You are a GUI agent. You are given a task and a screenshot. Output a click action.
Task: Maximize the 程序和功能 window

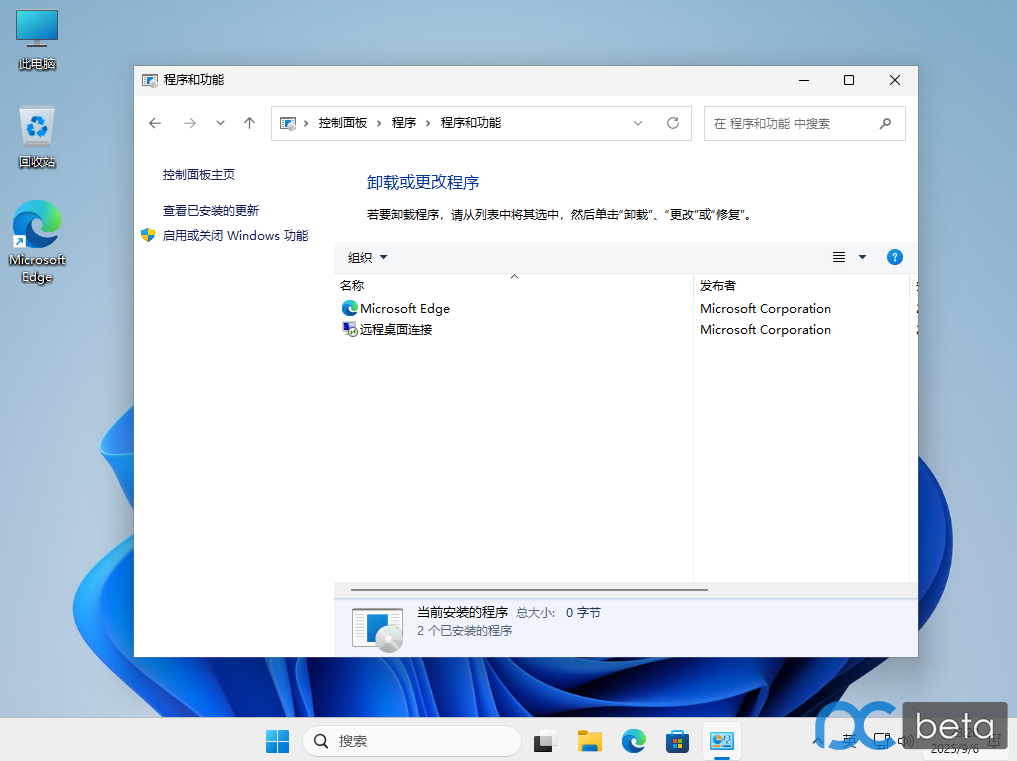coord(848,80)
